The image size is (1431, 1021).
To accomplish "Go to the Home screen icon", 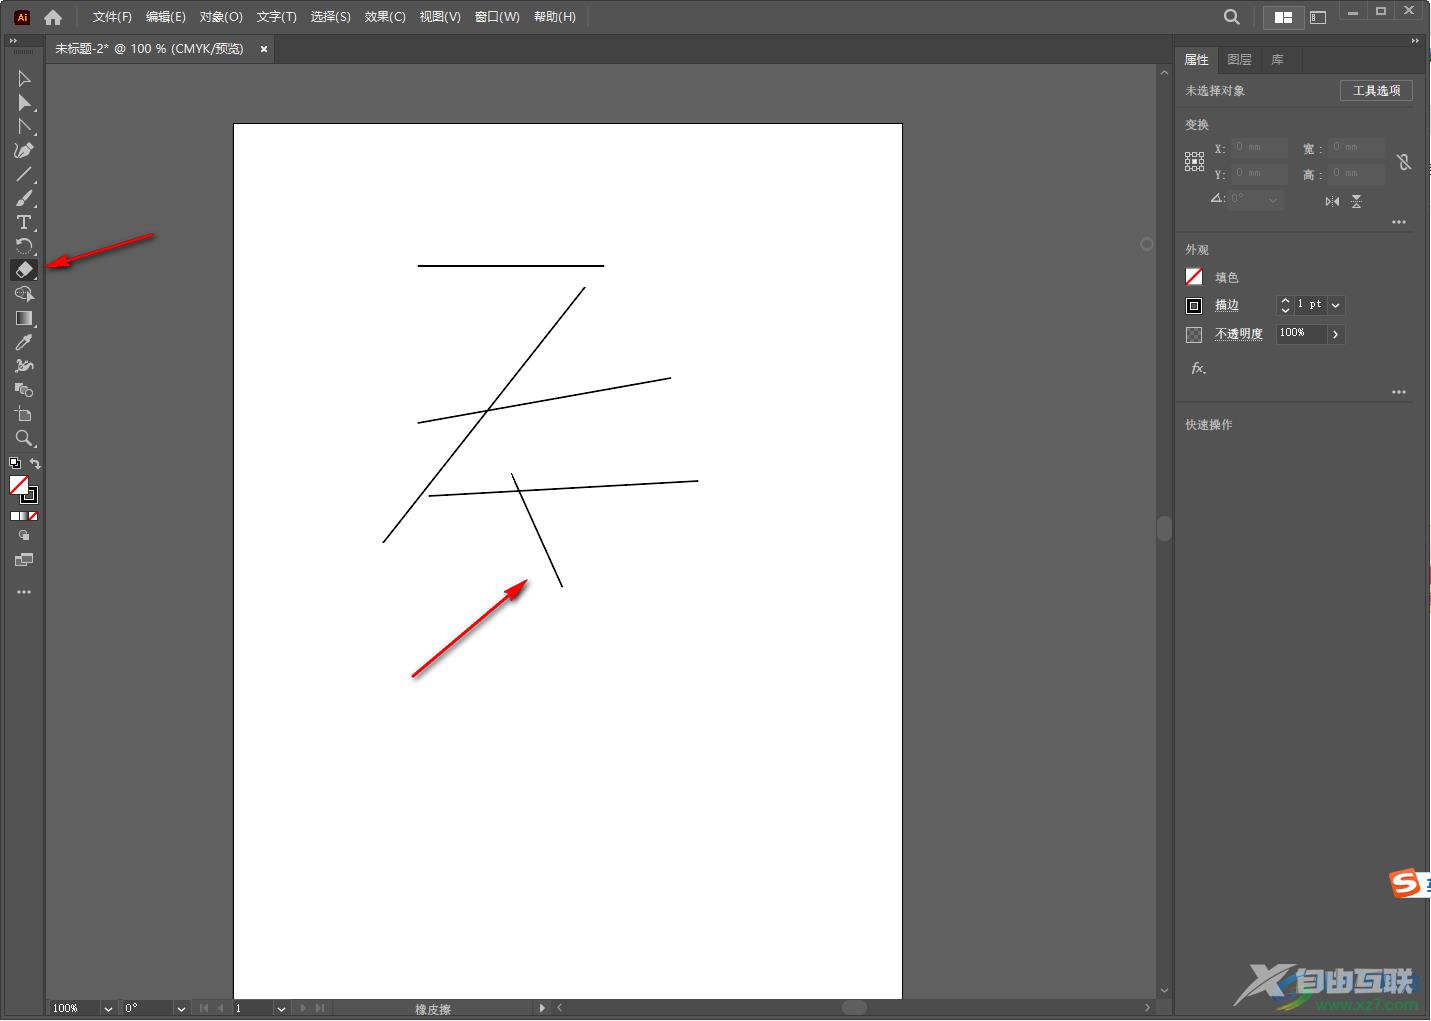I will click(53, 17).
